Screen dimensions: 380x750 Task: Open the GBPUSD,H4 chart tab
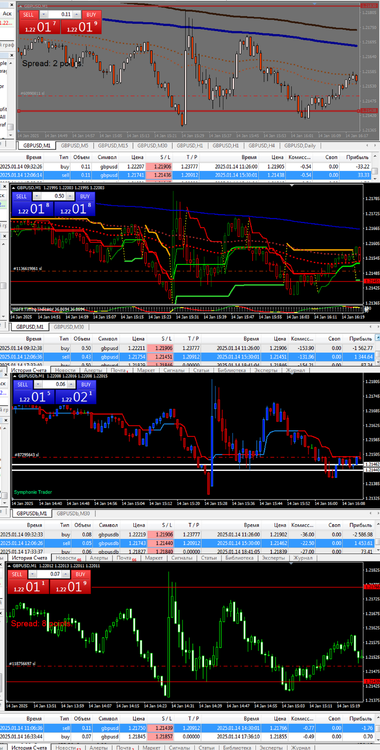tap(262, 145)
